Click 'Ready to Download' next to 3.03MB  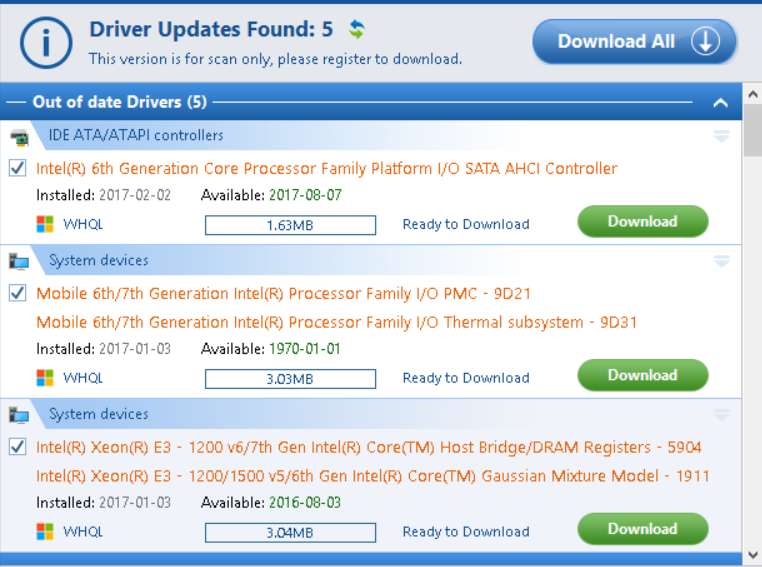tap(466, 378)
